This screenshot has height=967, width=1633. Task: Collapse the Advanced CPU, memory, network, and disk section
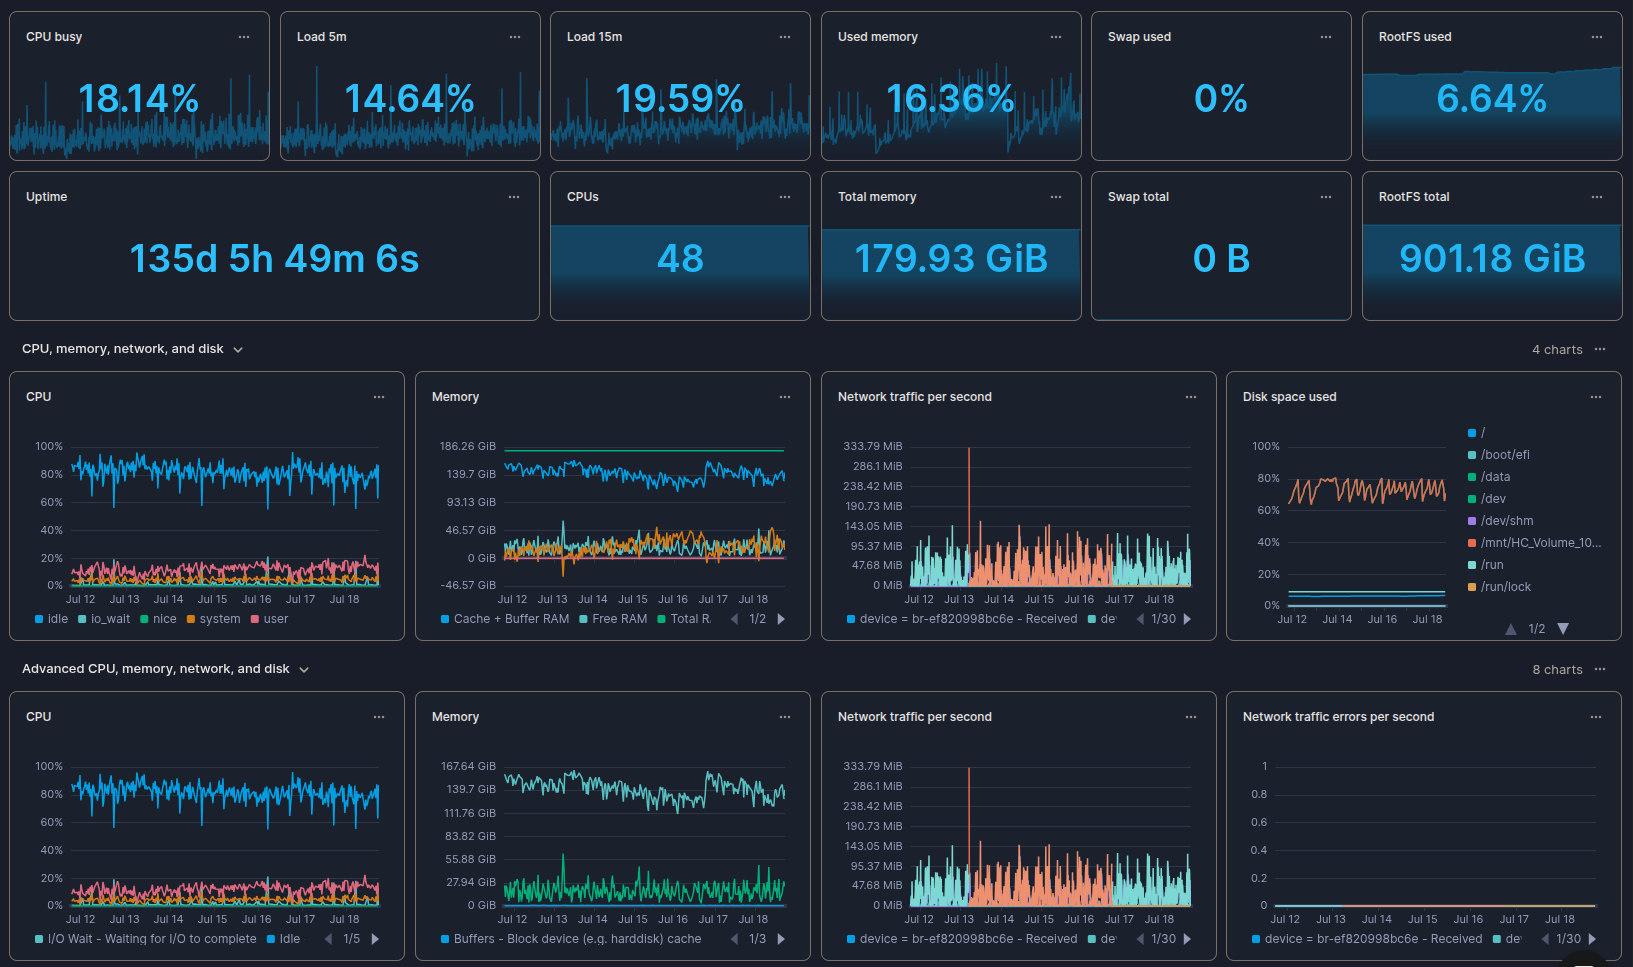(304, 670)
